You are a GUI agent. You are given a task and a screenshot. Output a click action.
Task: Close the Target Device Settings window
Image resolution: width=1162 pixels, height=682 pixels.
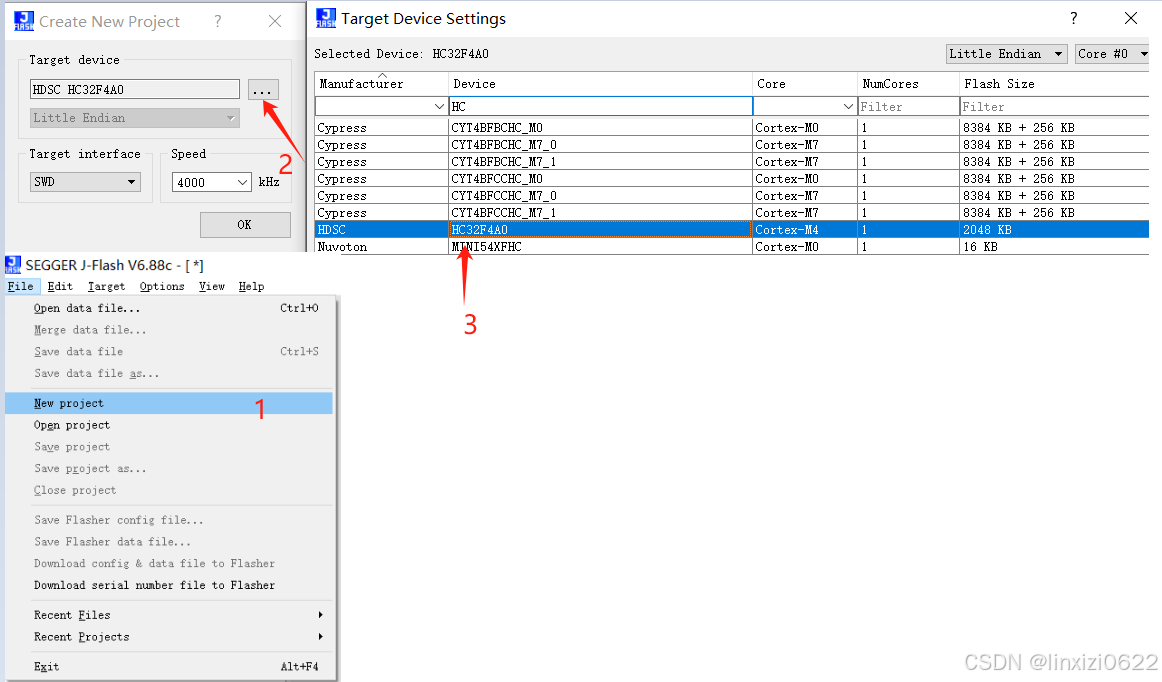pos(1130,19)
